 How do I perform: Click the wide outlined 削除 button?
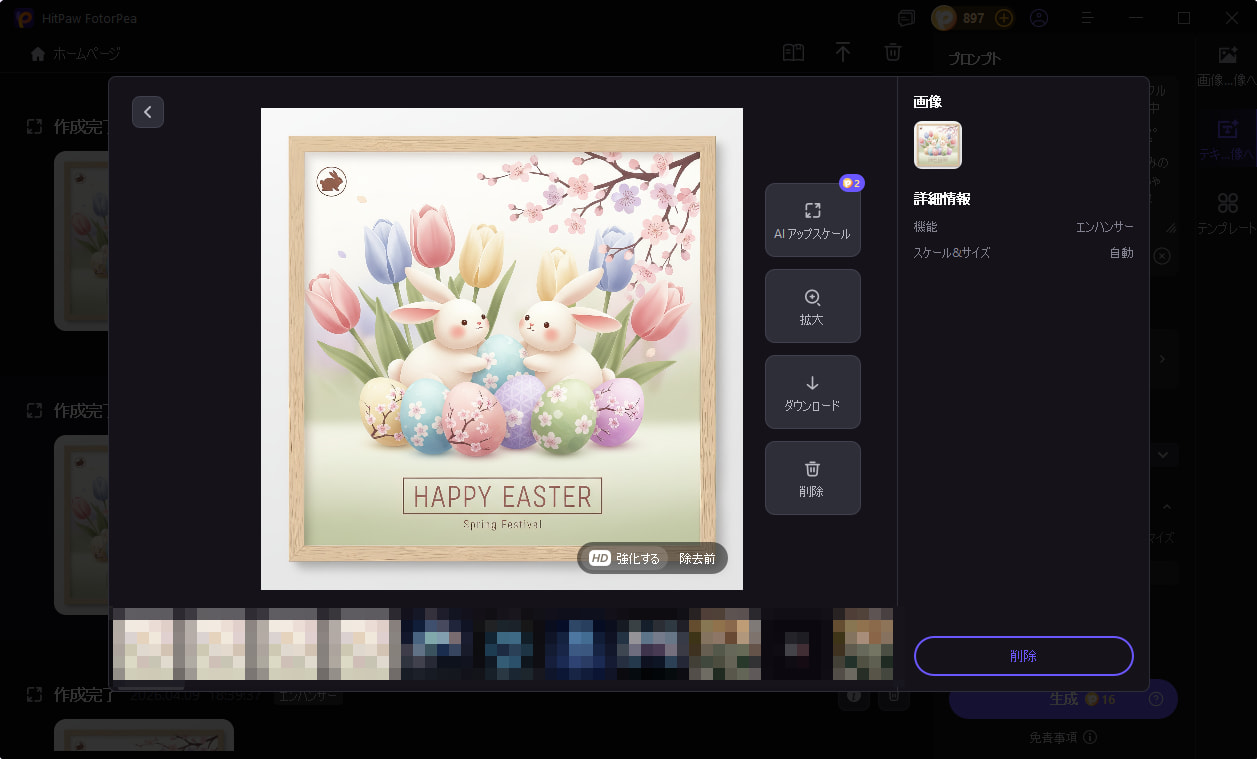click(1023, 656)
